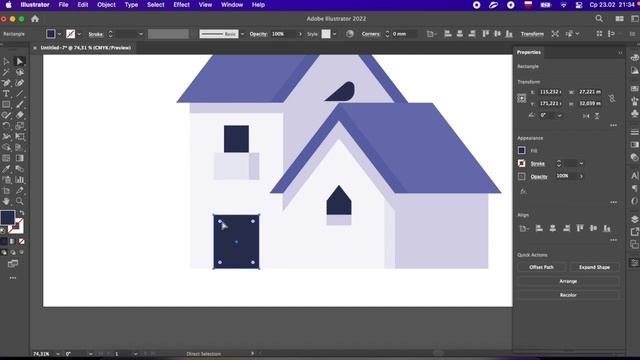Open Transform link in control bar
This screenshot has width=640, height=360.
532,34
